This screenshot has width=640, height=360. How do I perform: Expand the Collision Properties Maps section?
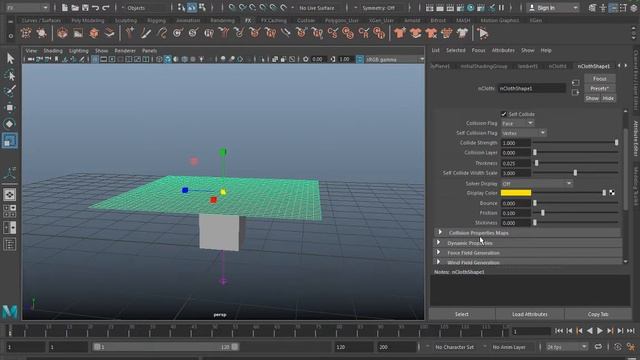point(528,233)
